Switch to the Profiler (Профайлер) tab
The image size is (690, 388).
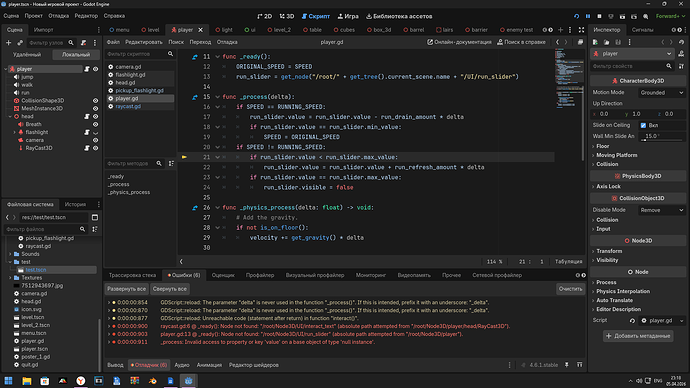[260, 275]
